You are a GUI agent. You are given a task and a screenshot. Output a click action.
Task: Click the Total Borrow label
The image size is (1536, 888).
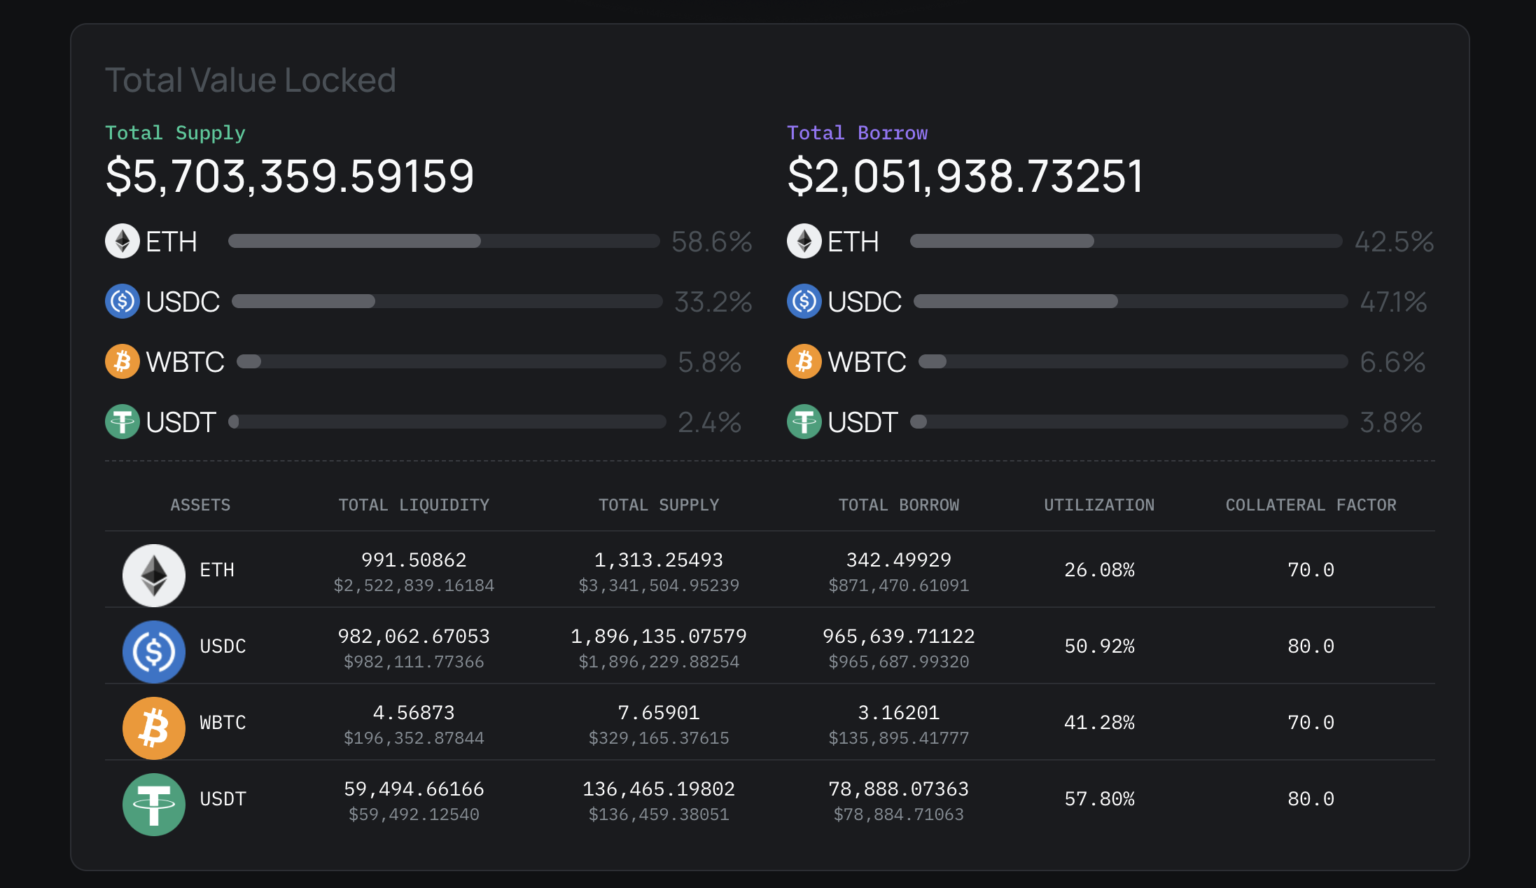pyautogui.click(x=857, y=132)
